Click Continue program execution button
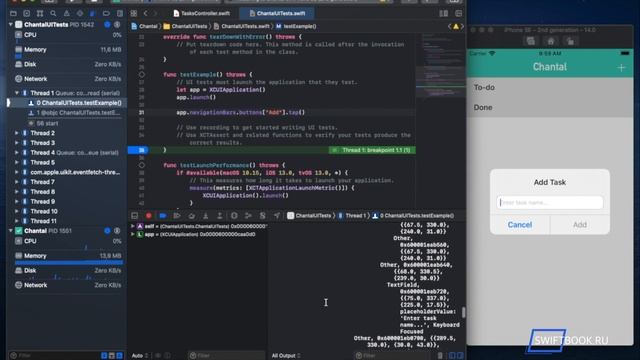This screenshot has width=640, height=360. [x=177, y=216]
